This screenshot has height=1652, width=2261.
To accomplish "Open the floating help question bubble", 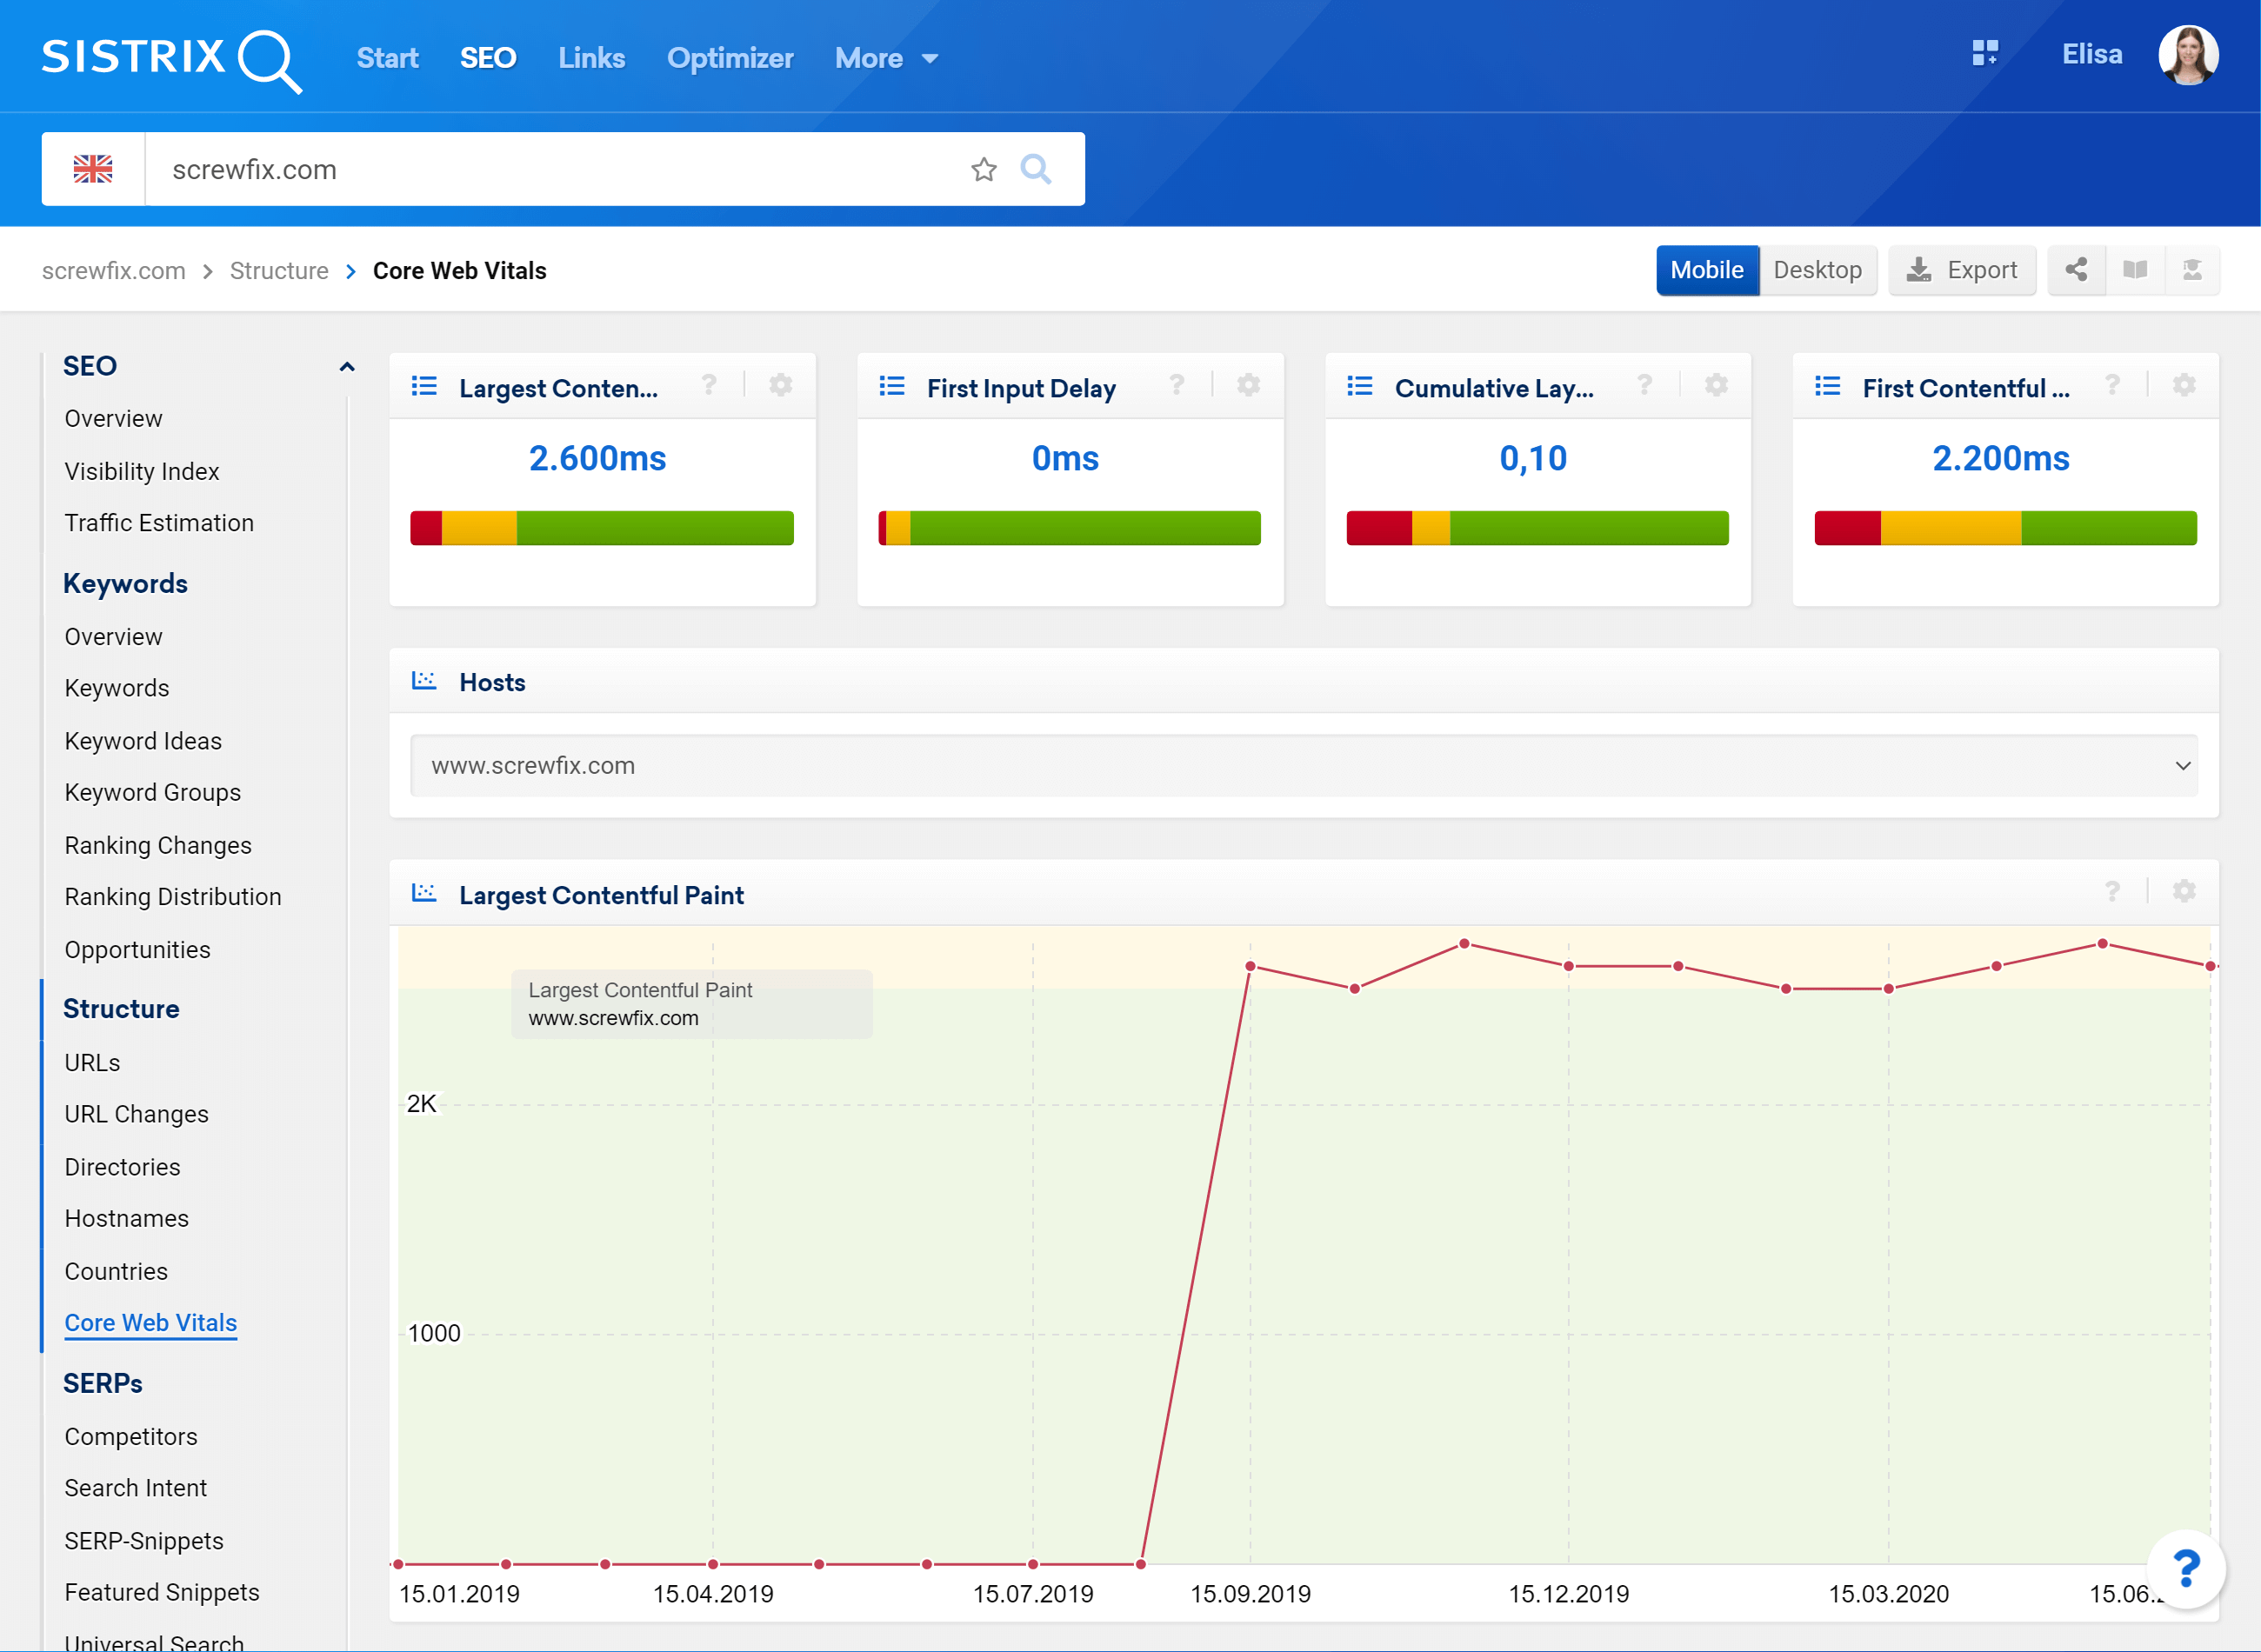I will point(2186,1568).
